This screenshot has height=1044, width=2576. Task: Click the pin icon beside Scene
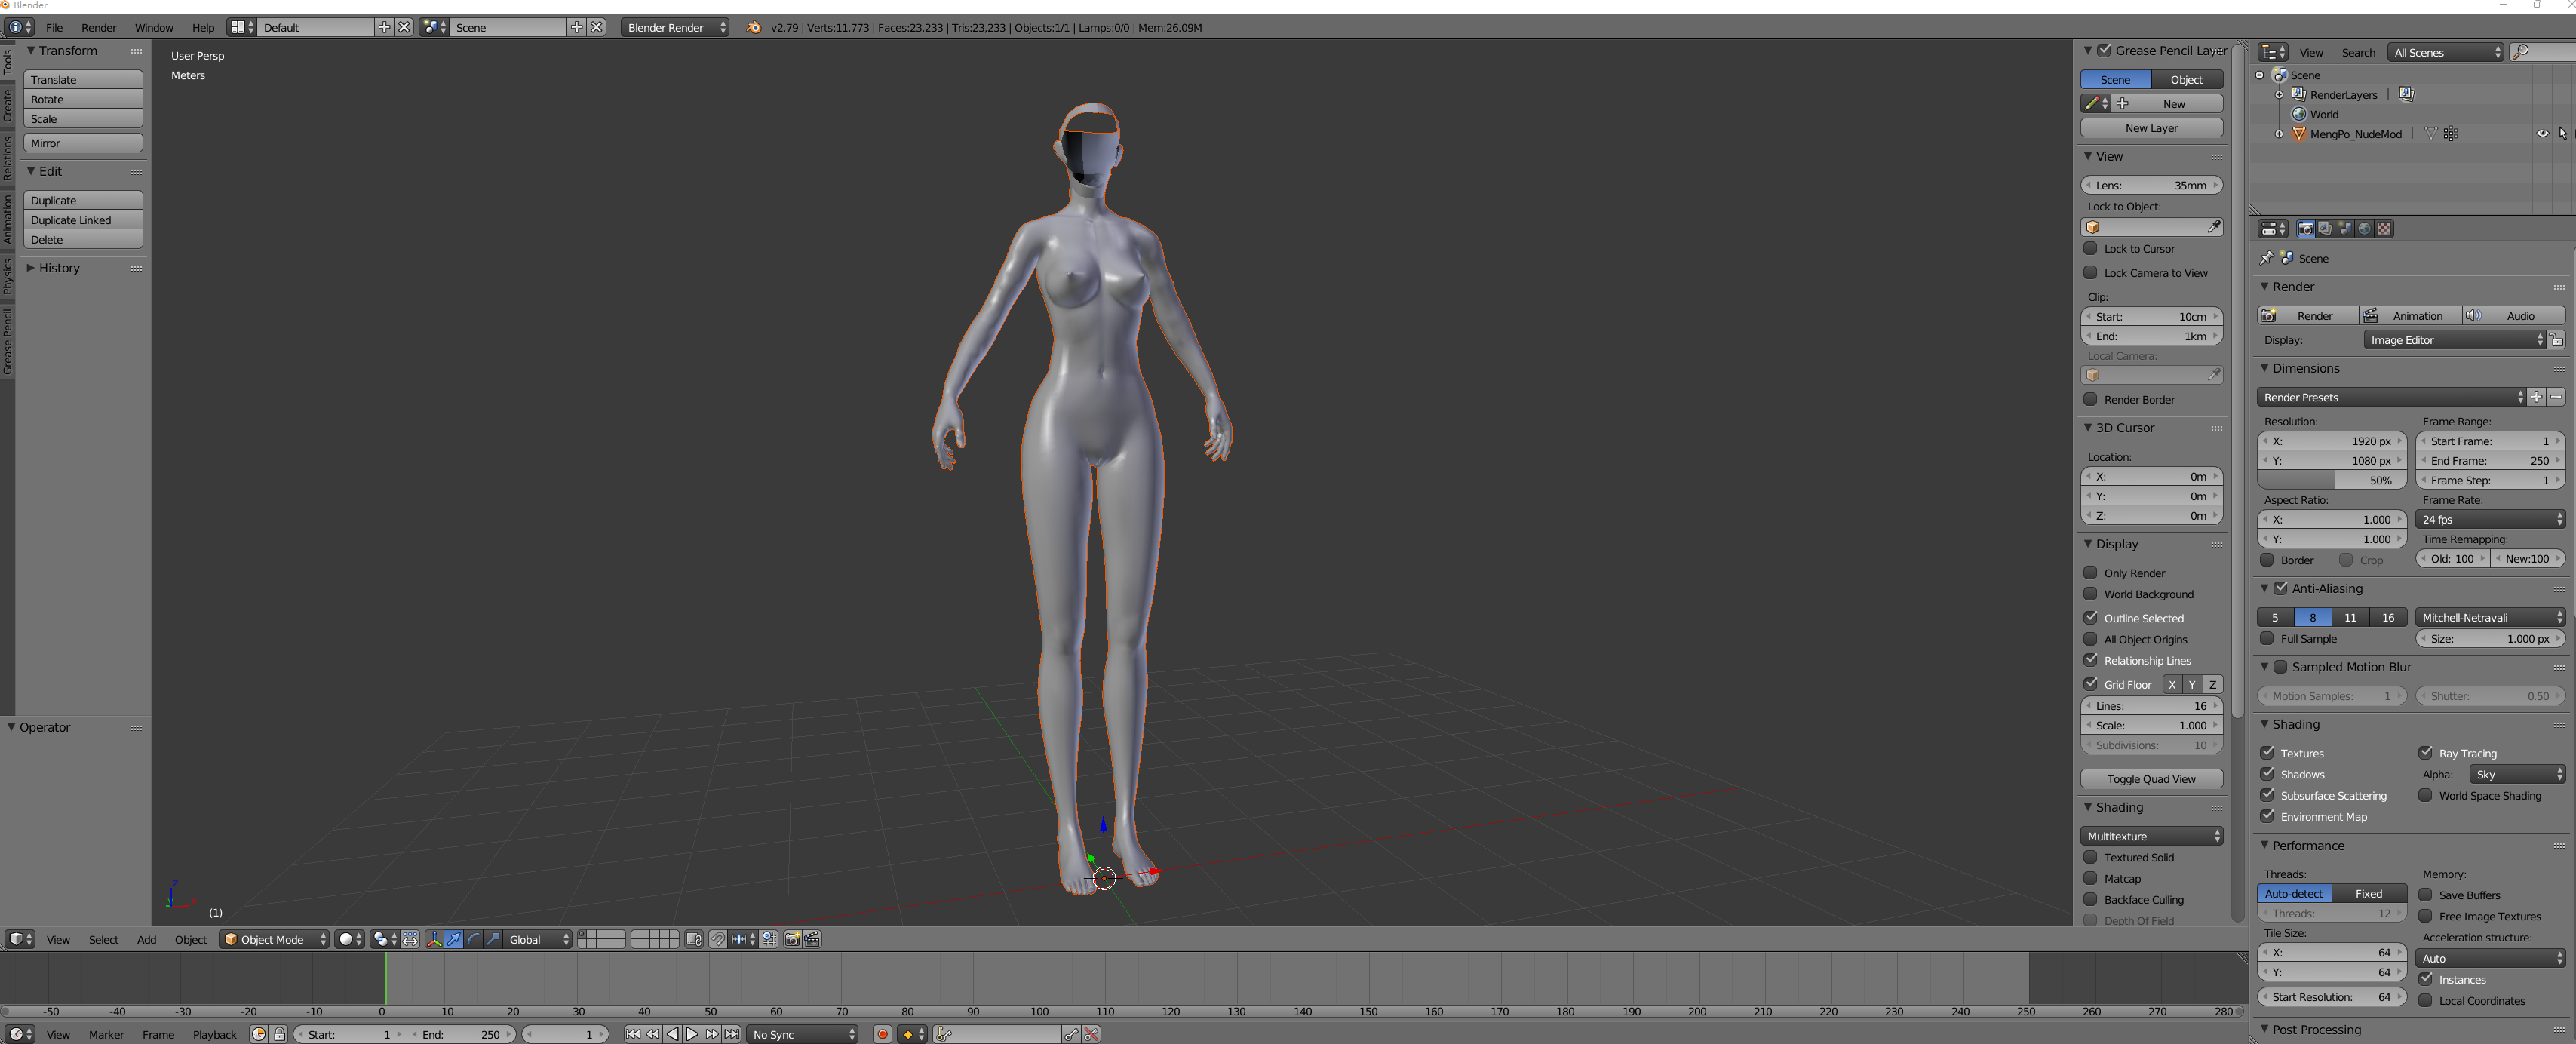(2266, 258)
